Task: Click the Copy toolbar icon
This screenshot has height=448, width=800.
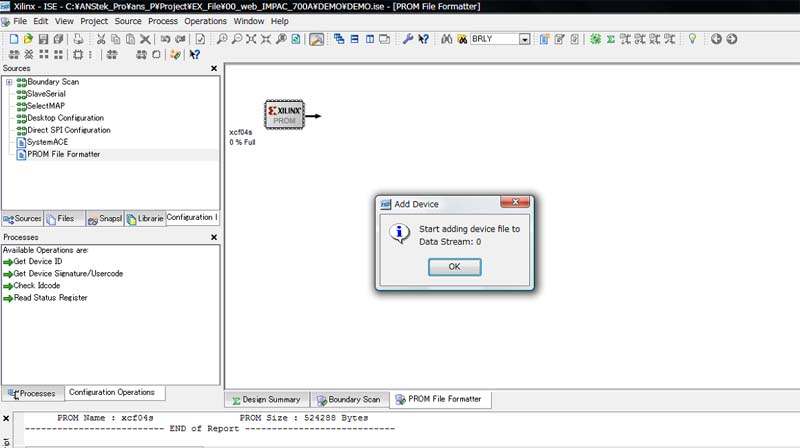Action: pos(116,39)
